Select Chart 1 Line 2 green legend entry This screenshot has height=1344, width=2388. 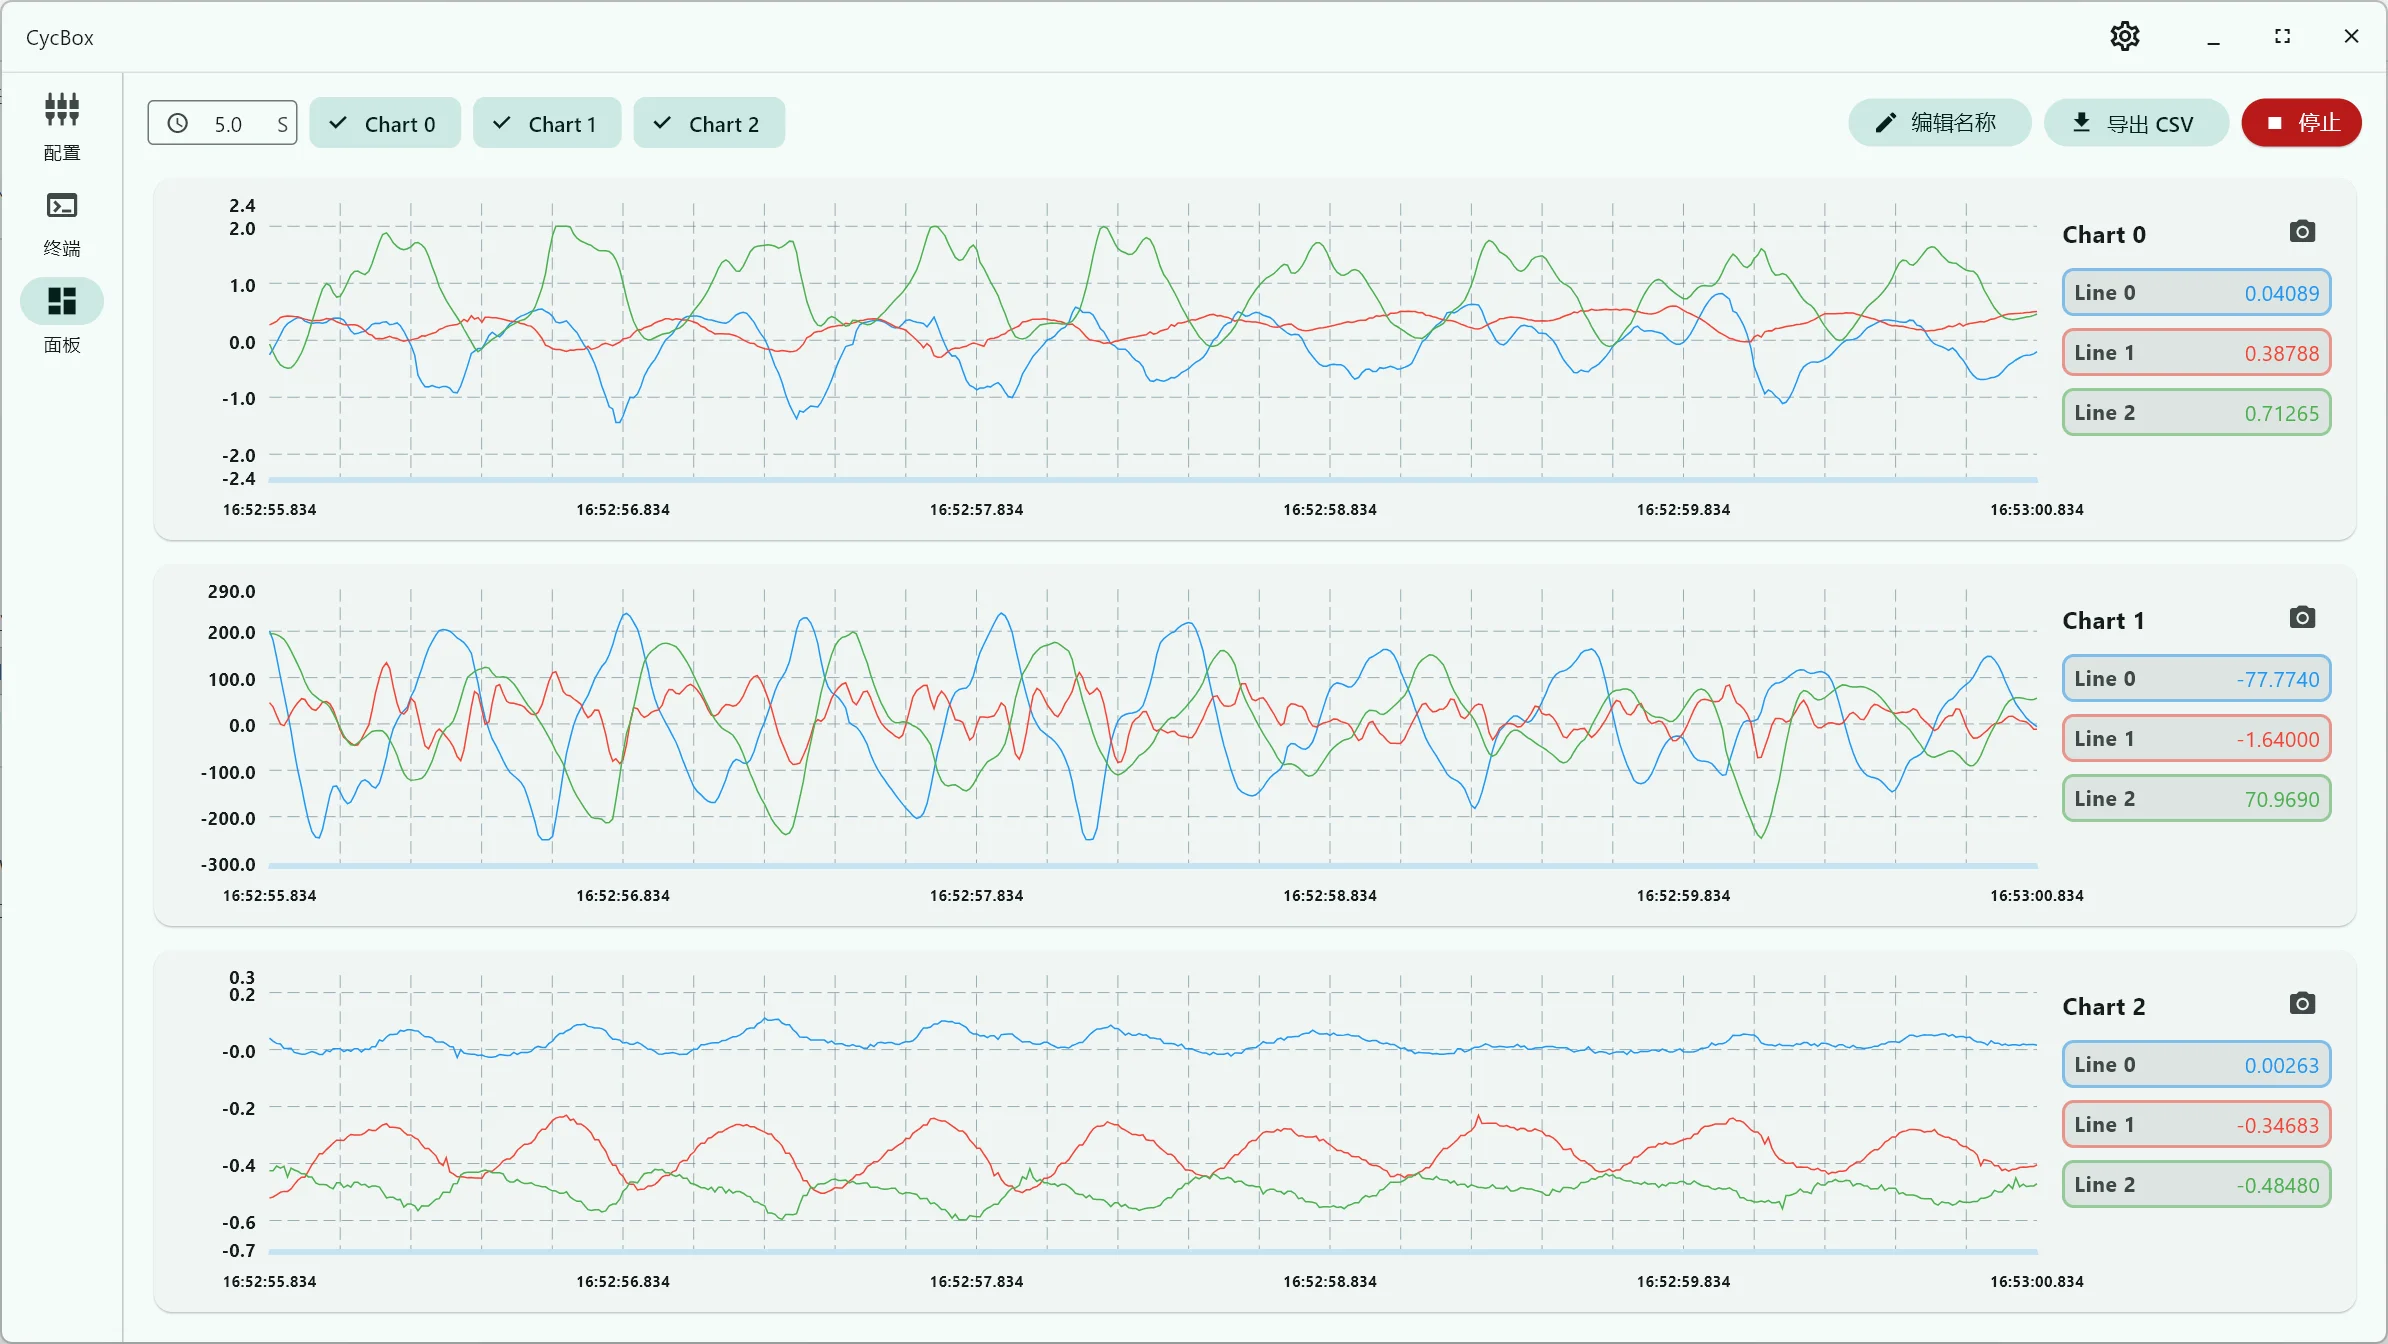(2196, 799)
